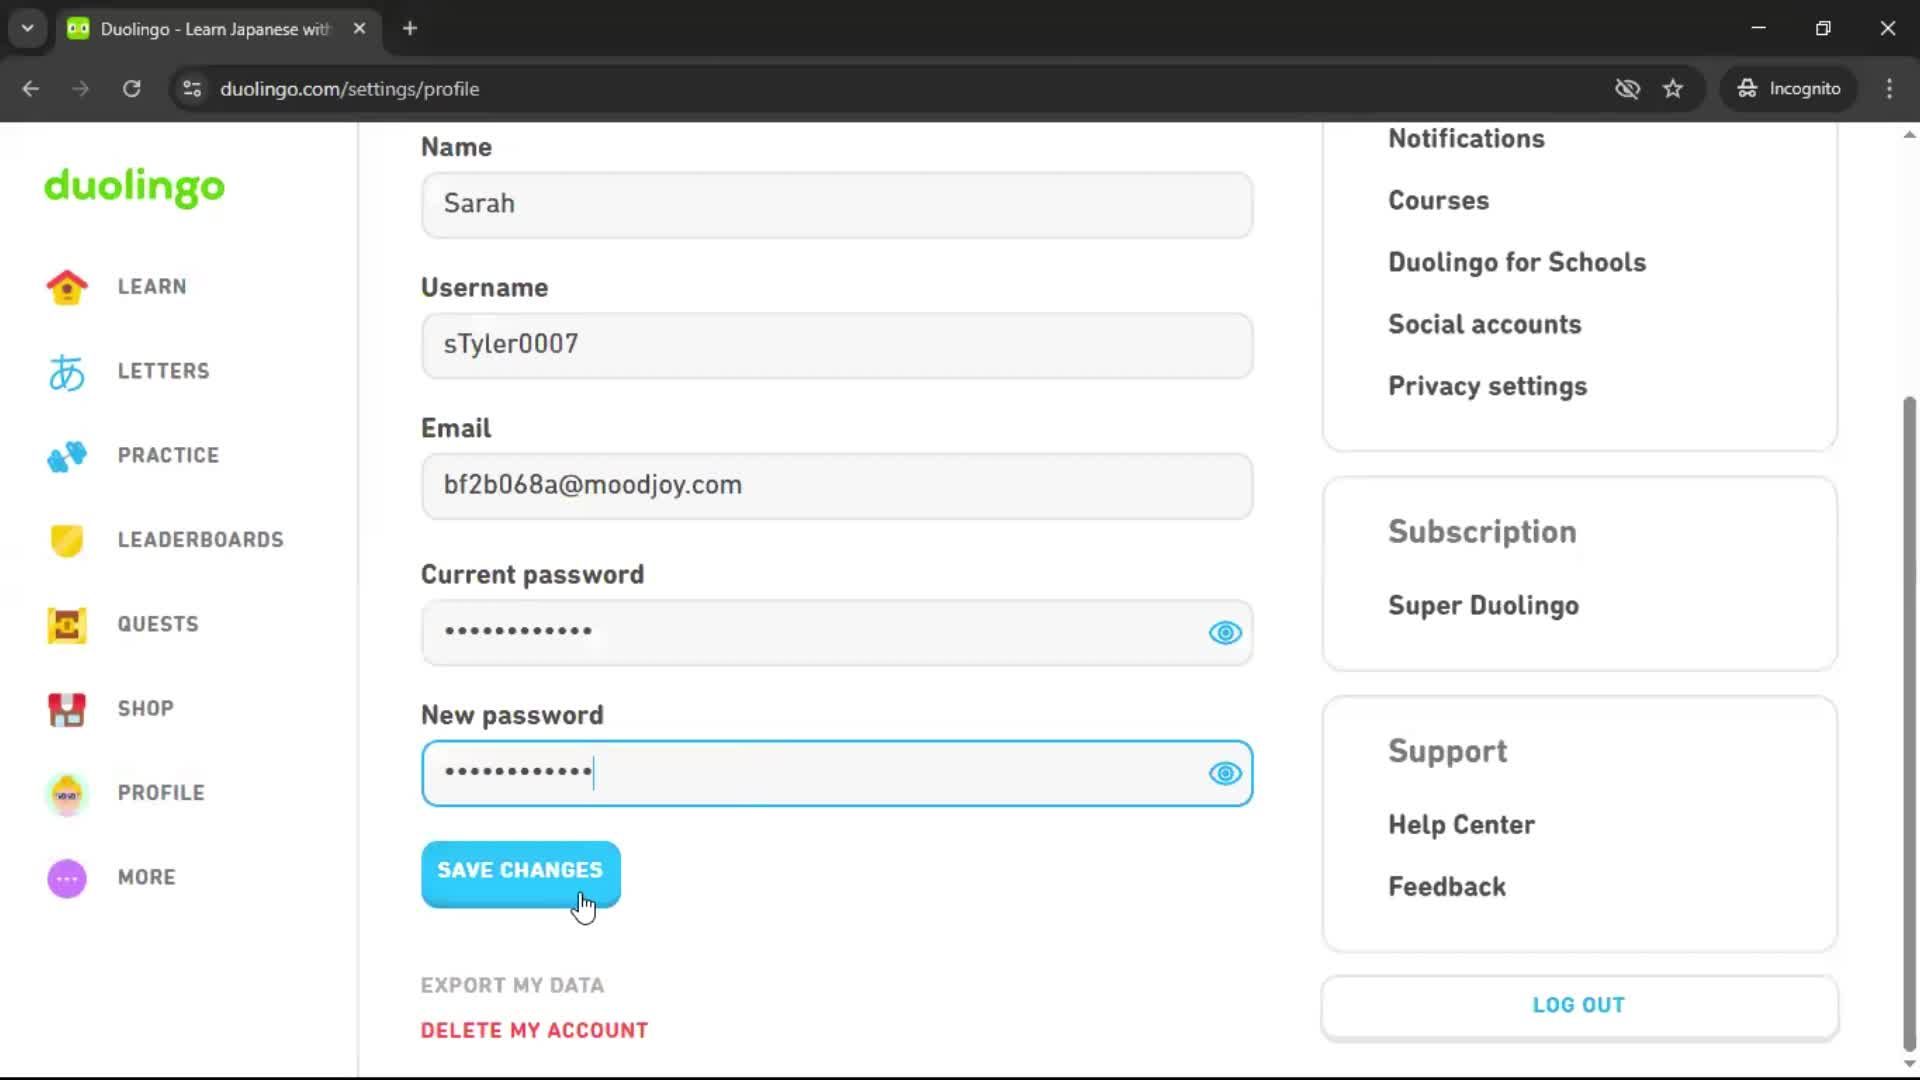Open Privacy settings
This screenshot has width=1920, height=1080.
pyautogui.click(x=1487, y=386)
